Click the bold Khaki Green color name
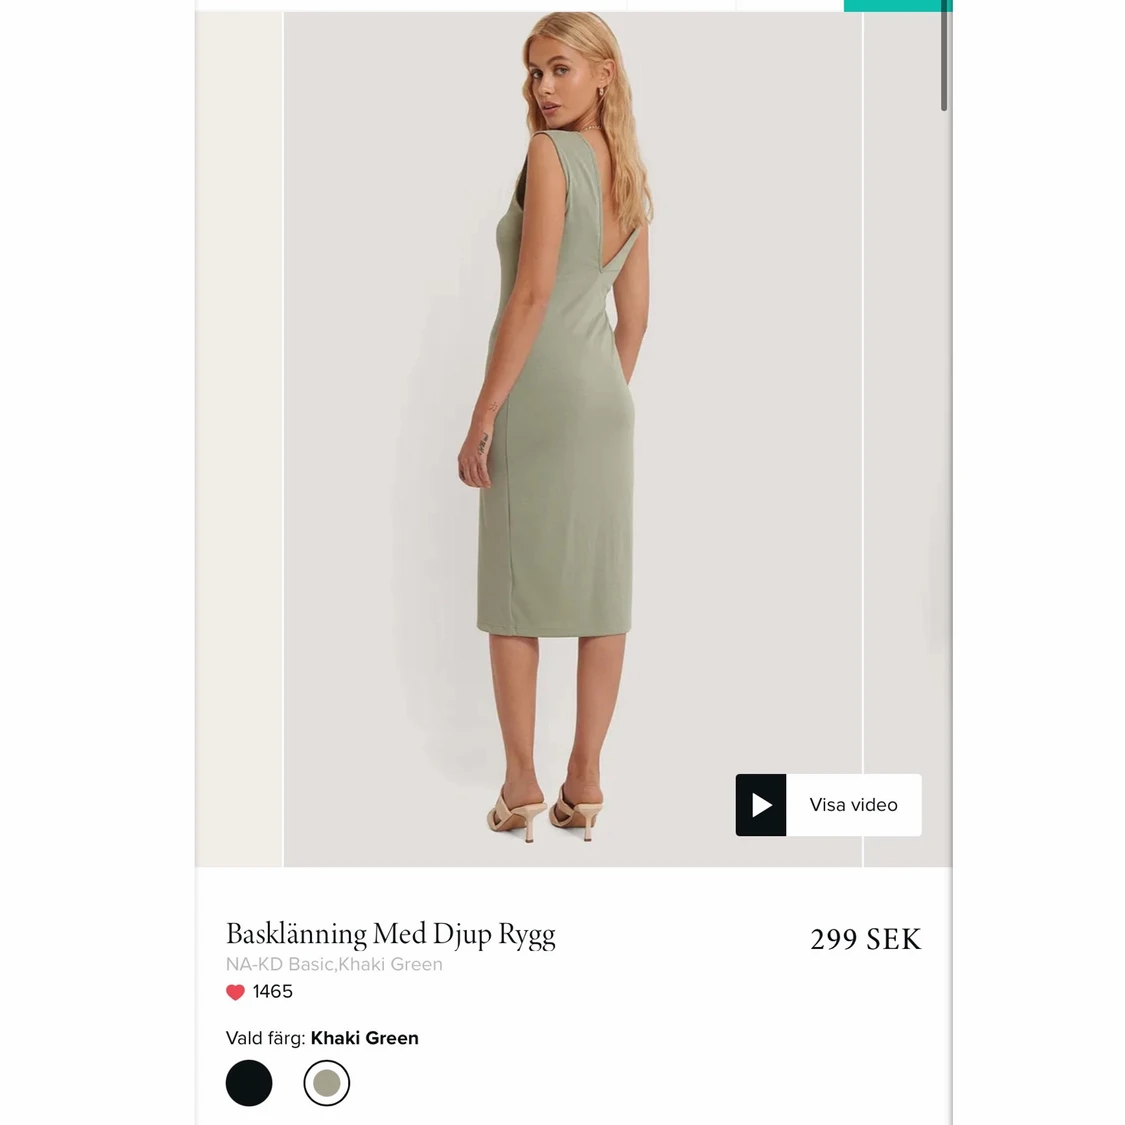This screenshot has height=1125, width=1125. [365, 1039]
